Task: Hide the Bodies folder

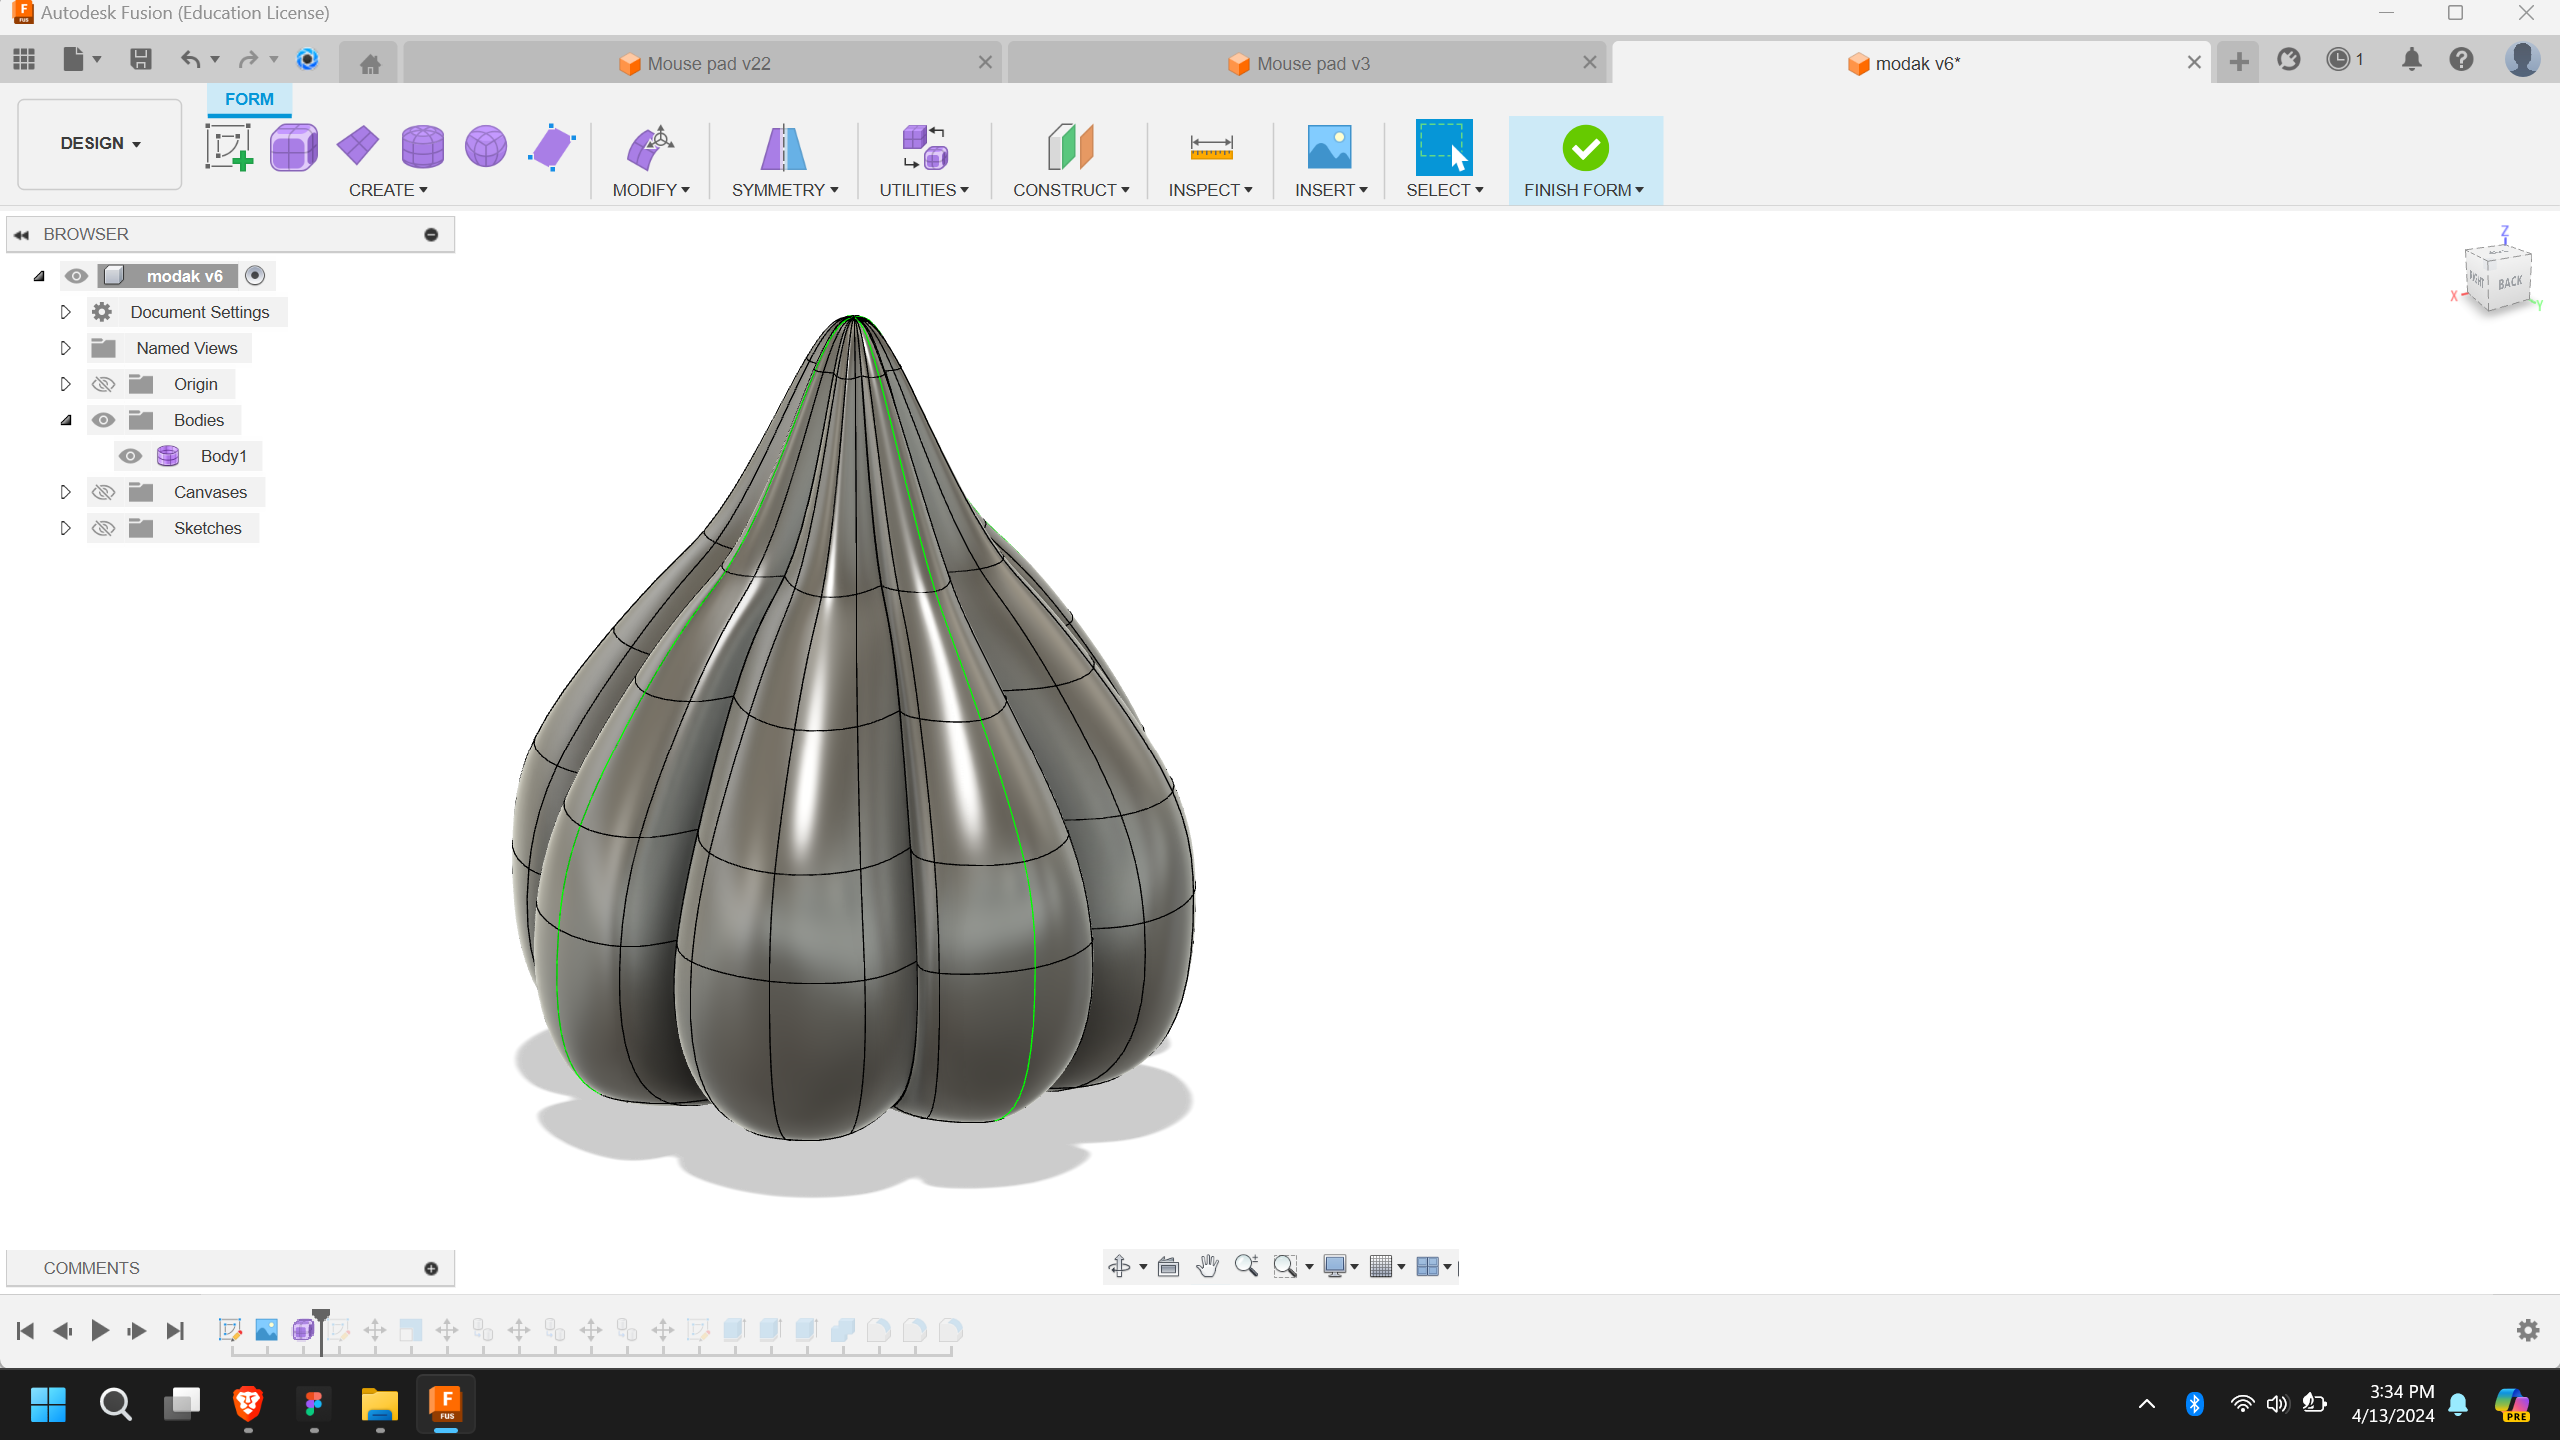Action: [x=103, y=420]
